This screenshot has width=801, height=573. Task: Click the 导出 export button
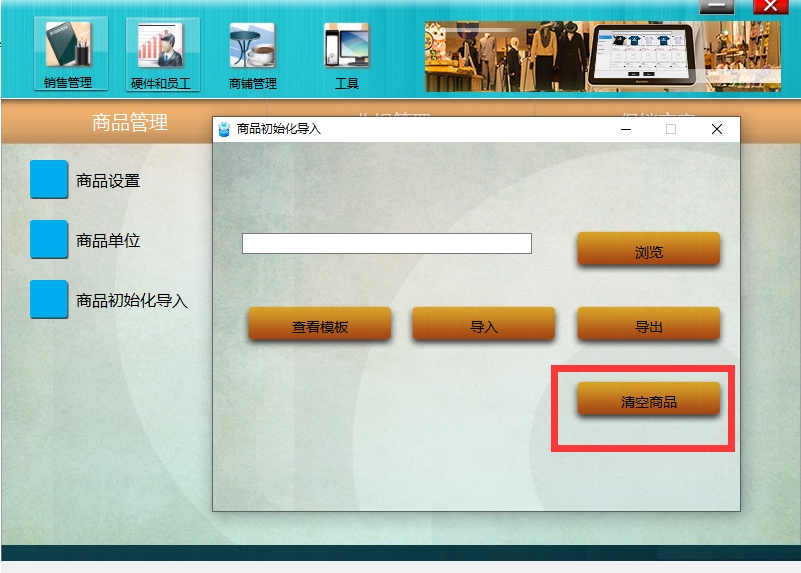click(649, 323)
